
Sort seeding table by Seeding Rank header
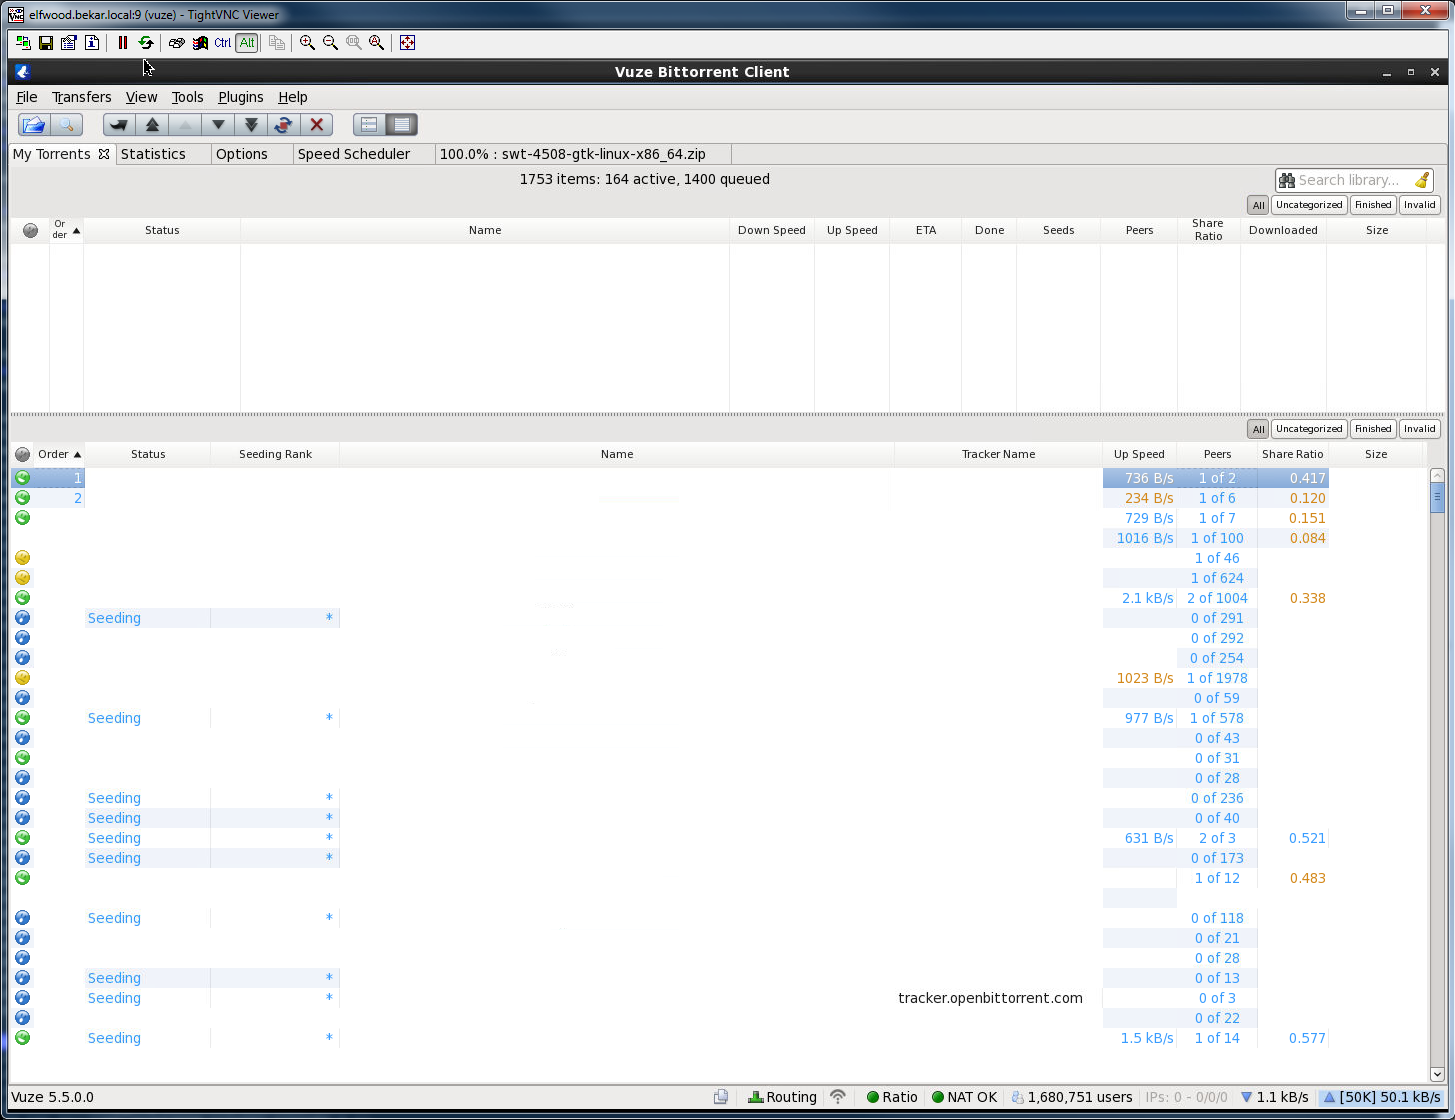[275, 454]
